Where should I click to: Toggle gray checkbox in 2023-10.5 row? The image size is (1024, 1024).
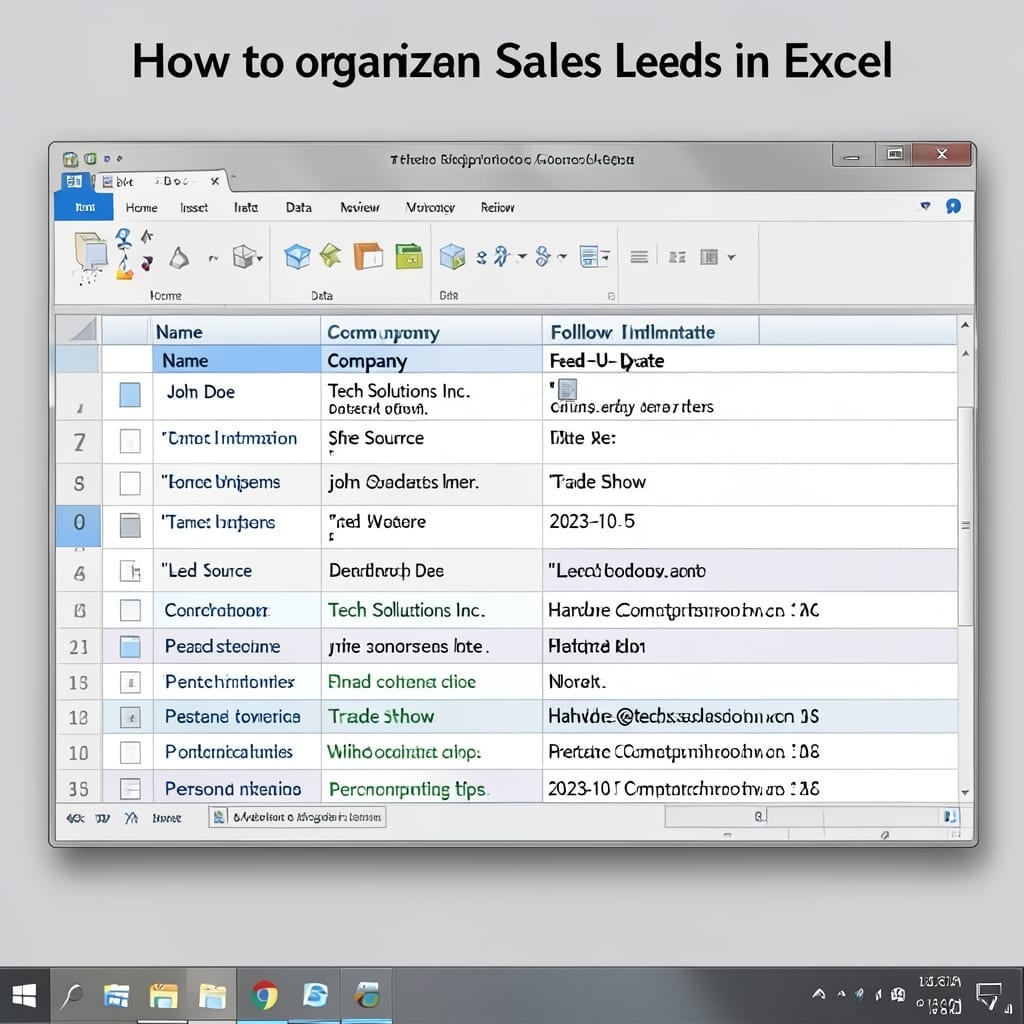[130, 525]
